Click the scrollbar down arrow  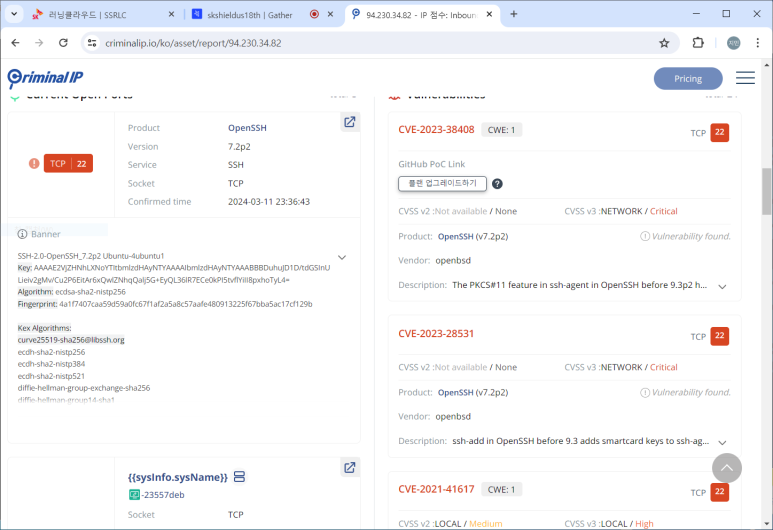pos(766,524)
